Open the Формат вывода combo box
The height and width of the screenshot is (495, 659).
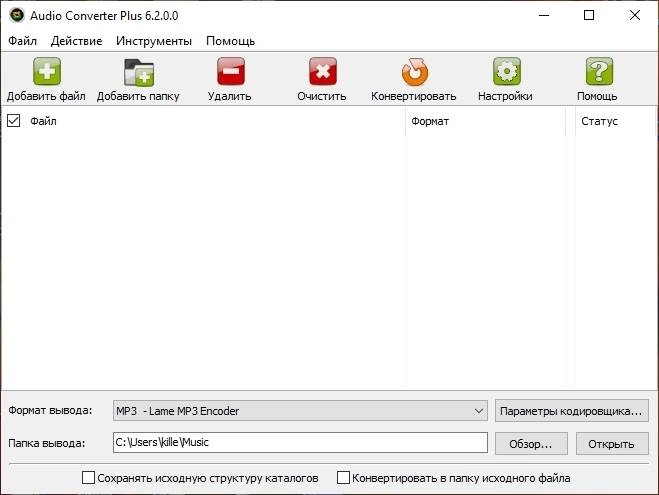point(300,411)
